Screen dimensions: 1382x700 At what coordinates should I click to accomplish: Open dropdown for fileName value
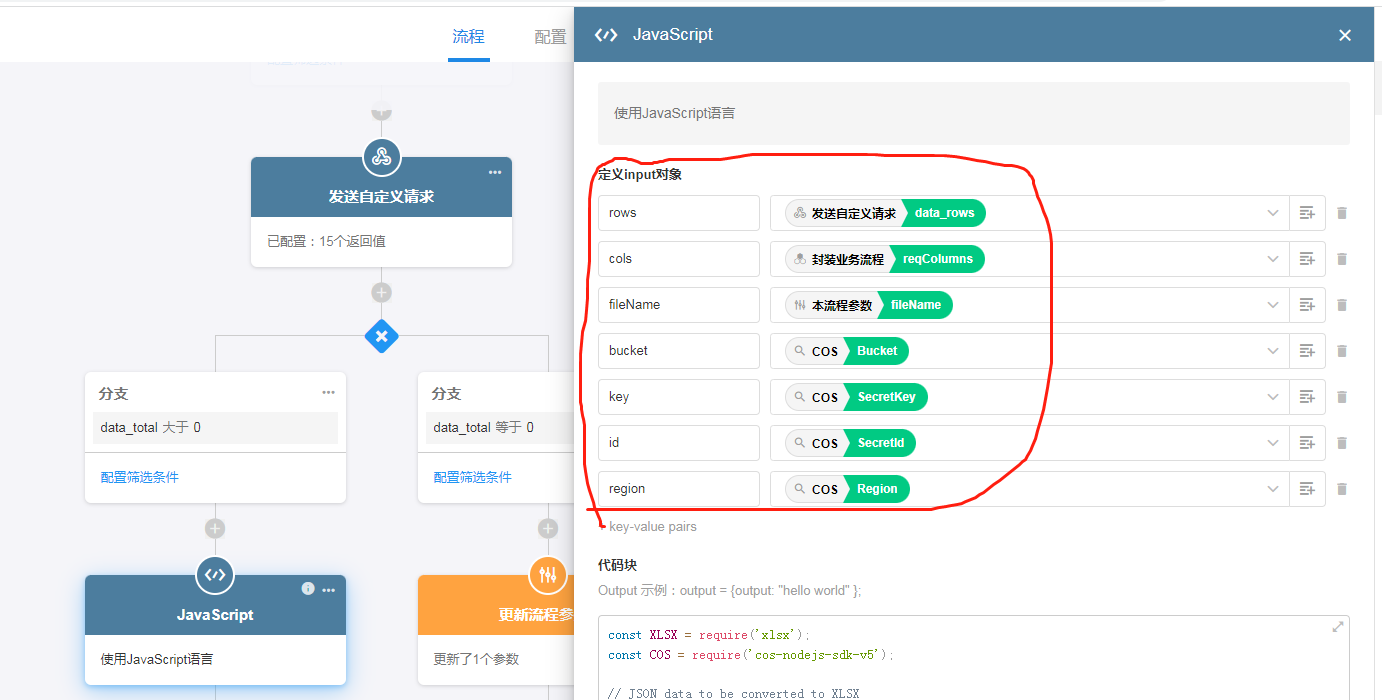(1273, 305)
